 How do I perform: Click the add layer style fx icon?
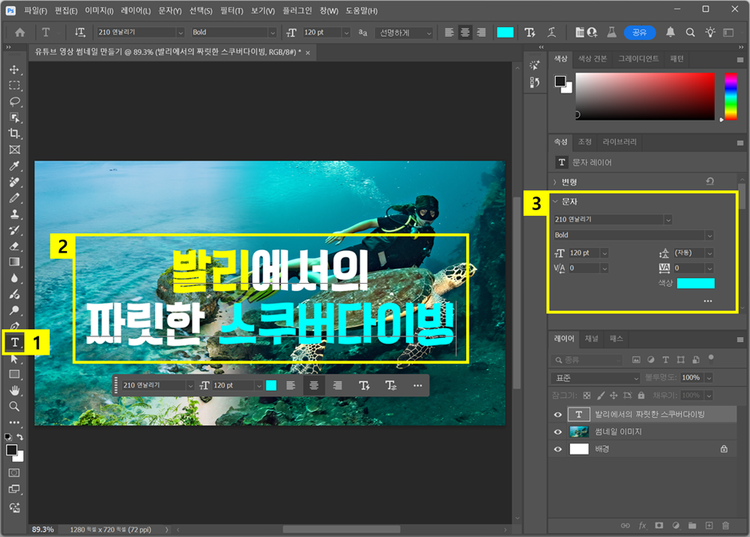pos(642,526)
